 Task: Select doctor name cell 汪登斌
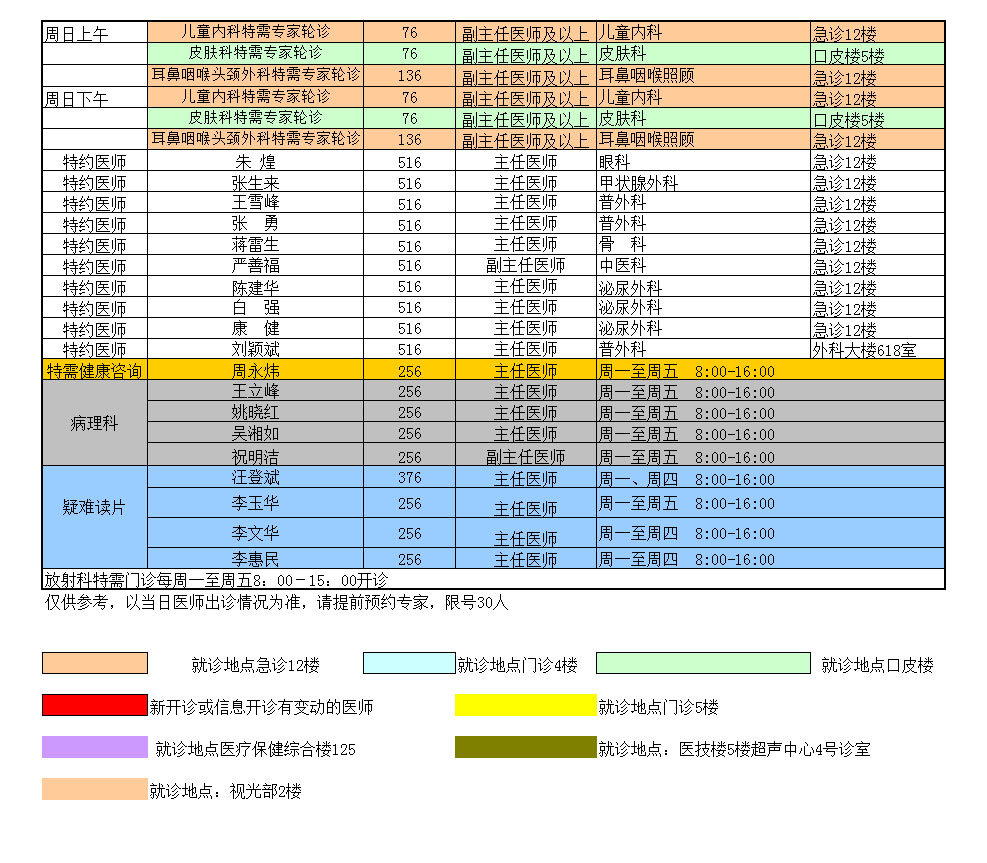(256, 477)
